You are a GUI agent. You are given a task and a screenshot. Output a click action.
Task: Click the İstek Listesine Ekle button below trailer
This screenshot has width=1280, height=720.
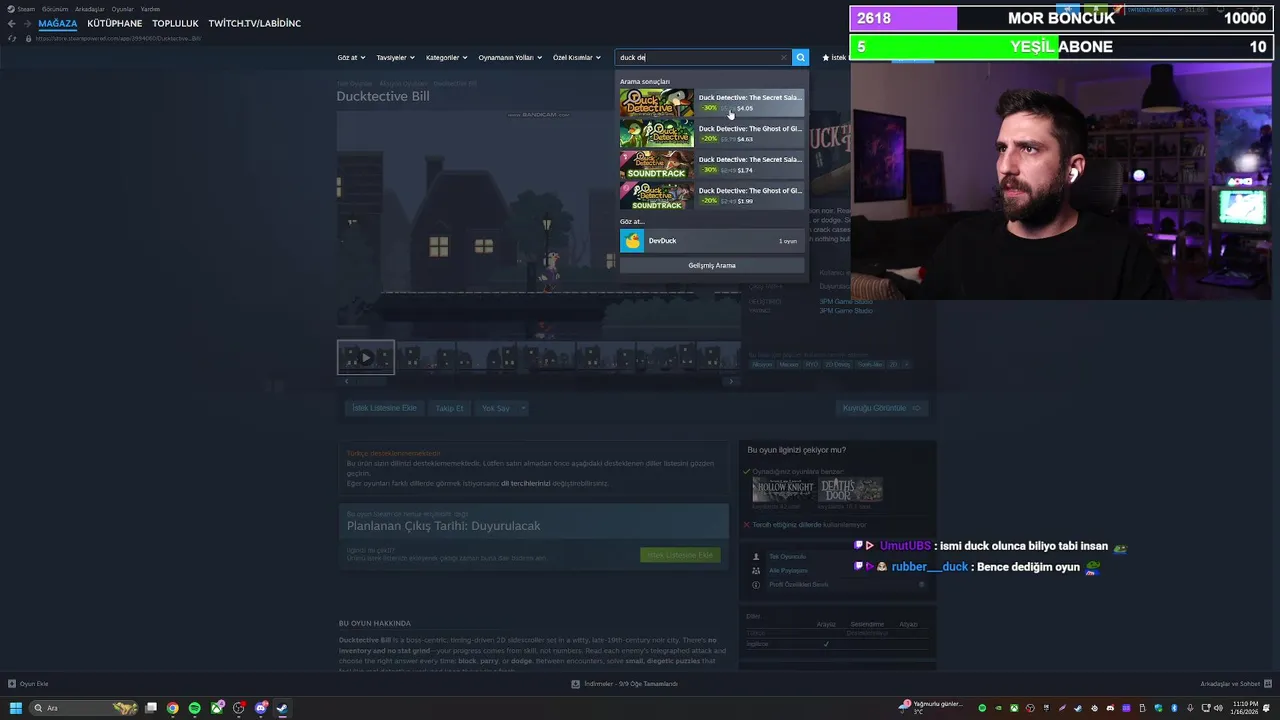(384, 408)
